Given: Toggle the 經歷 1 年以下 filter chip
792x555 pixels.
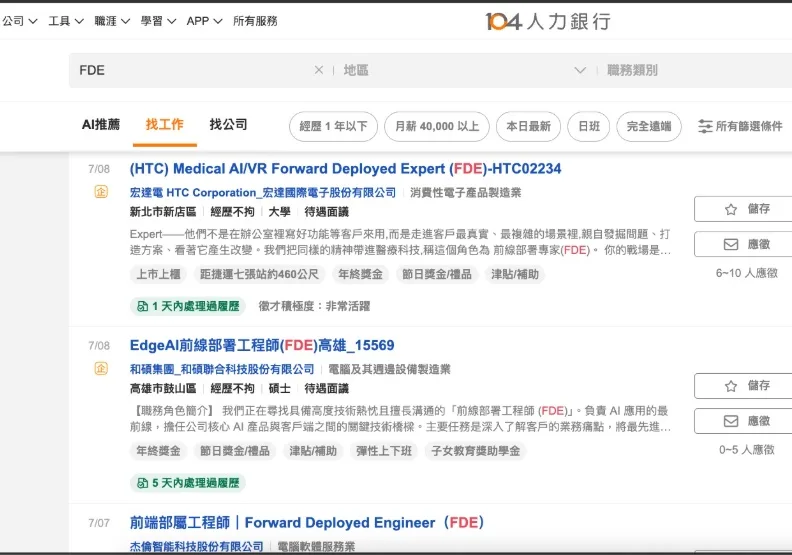Looking at the screenshot, I should (x=333, y=126).
